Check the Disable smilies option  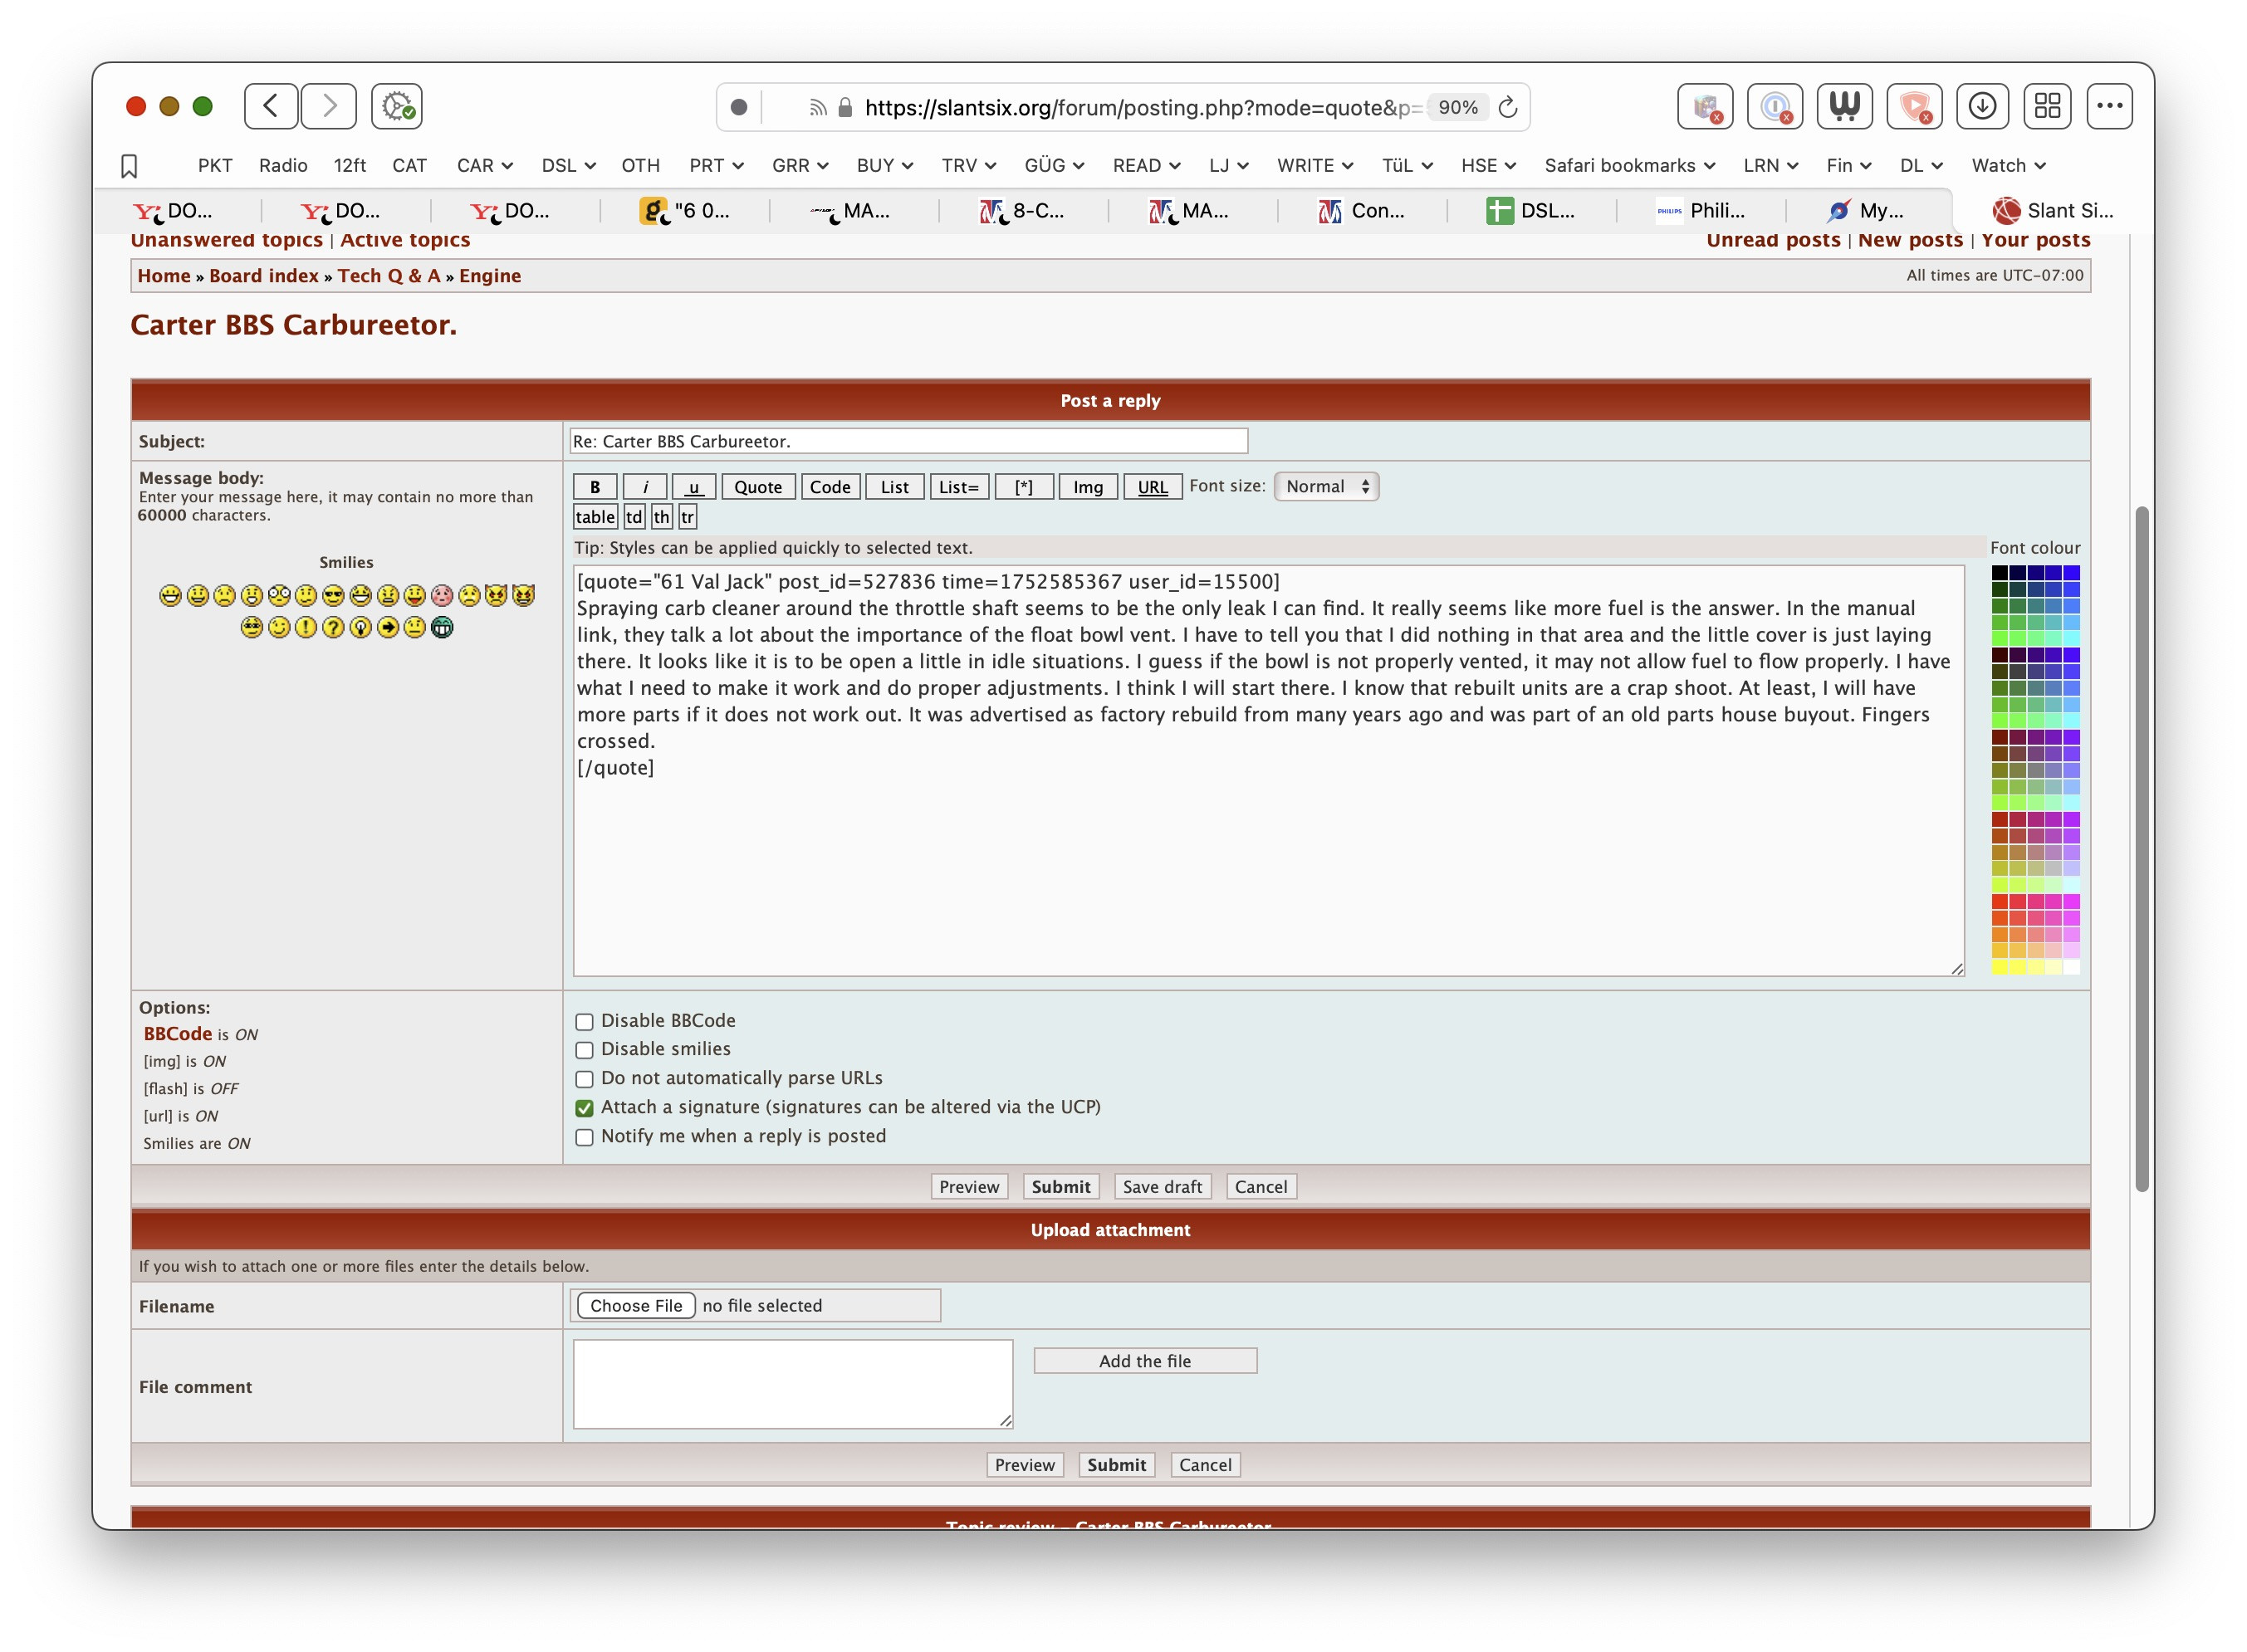tap(584, 1050)
